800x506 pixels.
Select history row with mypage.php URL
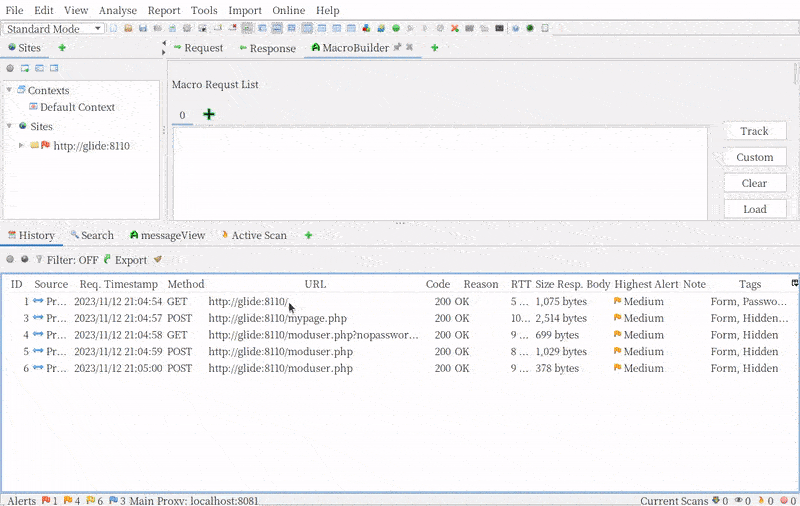[x=399, y=318]
